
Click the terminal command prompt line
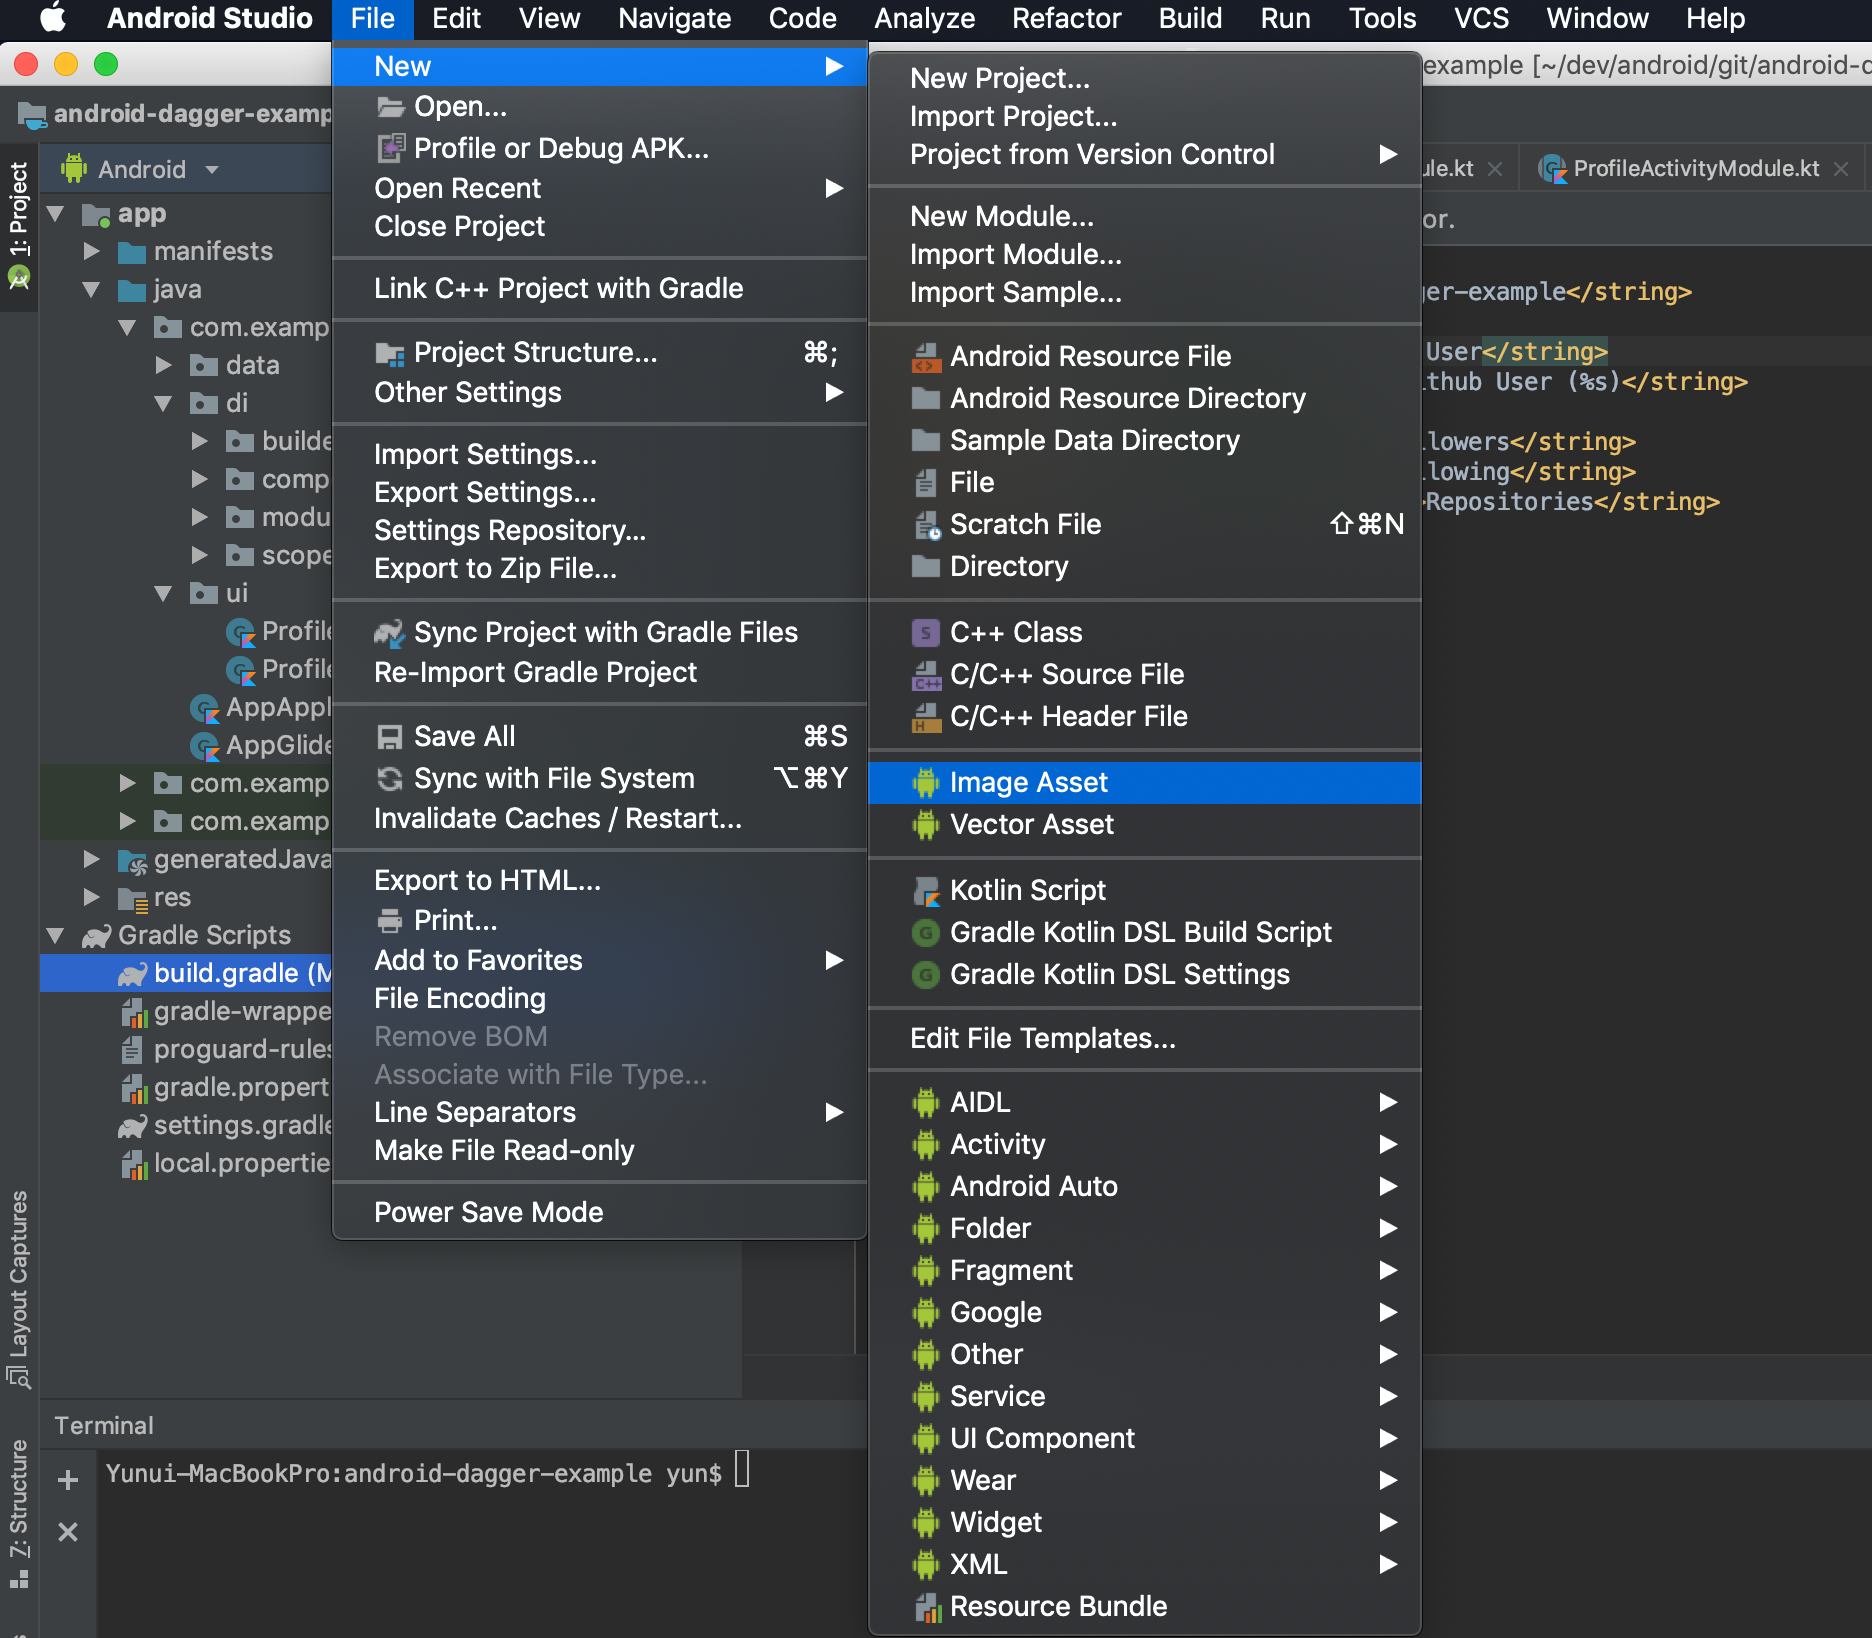tap(428, 1473)
